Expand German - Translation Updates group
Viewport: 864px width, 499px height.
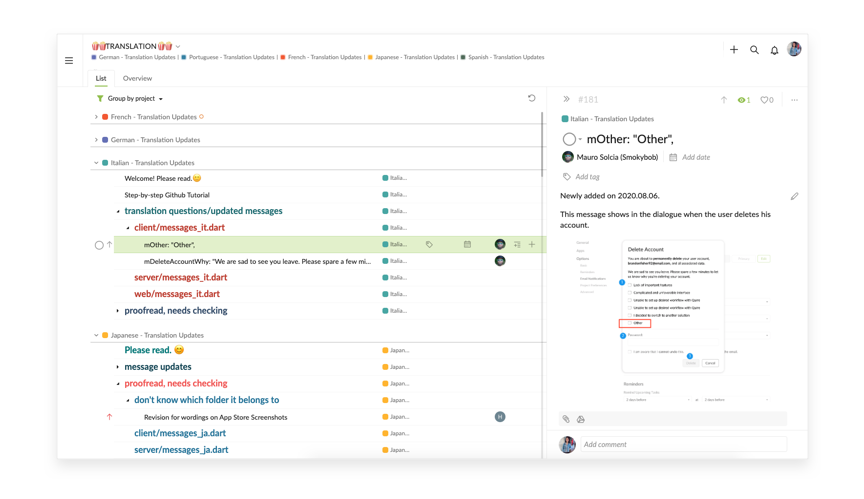pos(96,140)
